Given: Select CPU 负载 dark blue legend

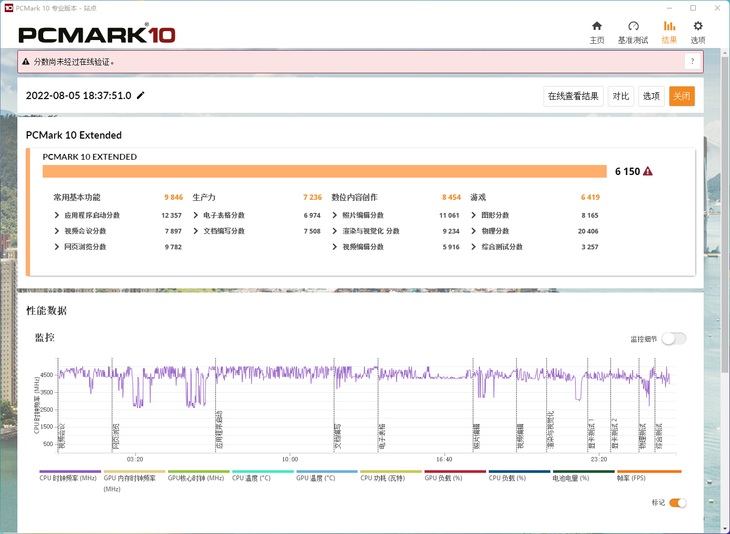Looking at the screenshot, I should point(520,472).
